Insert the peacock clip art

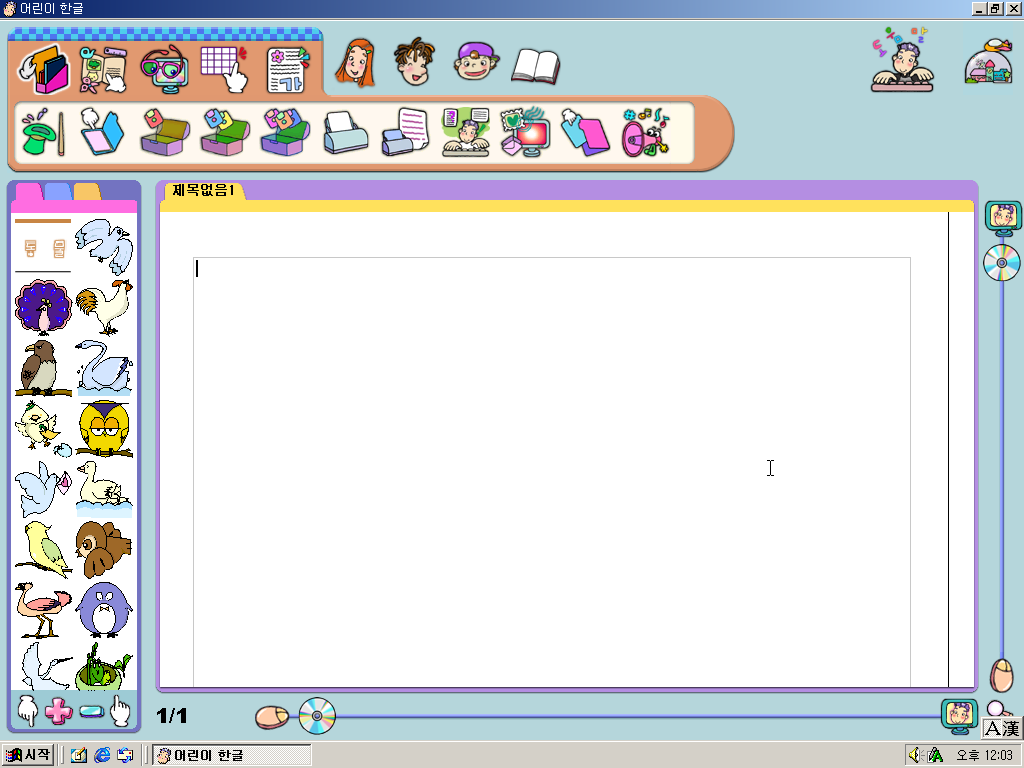[43, 307]
